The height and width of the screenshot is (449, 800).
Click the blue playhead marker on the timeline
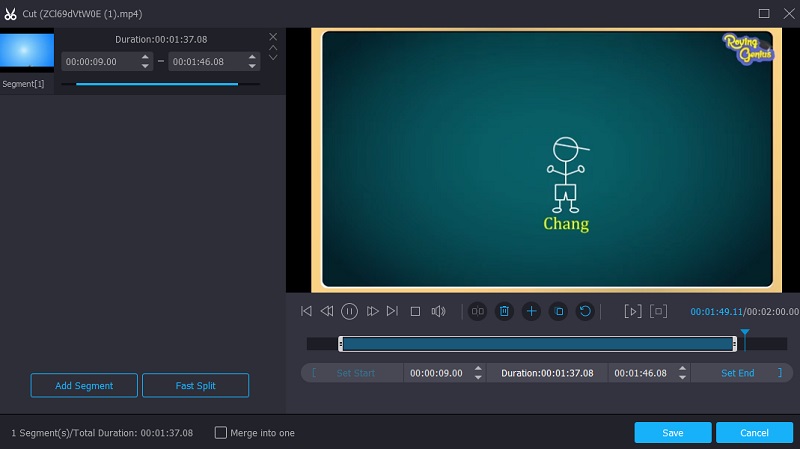[744, 334]
